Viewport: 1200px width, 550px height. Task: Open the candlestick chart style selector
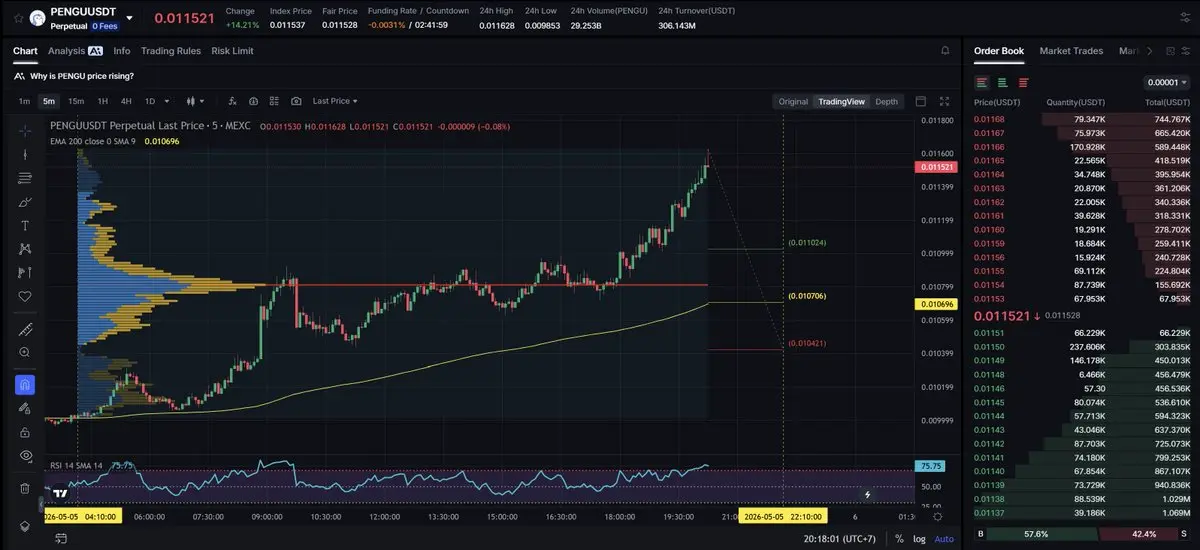pyautogui.click(x=196, y=101)
